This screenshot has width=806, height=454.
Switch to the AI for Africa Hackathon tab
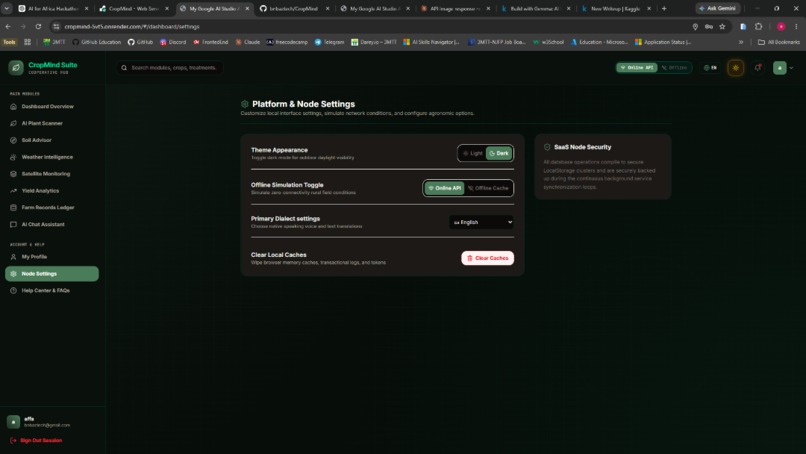point(53,8)
